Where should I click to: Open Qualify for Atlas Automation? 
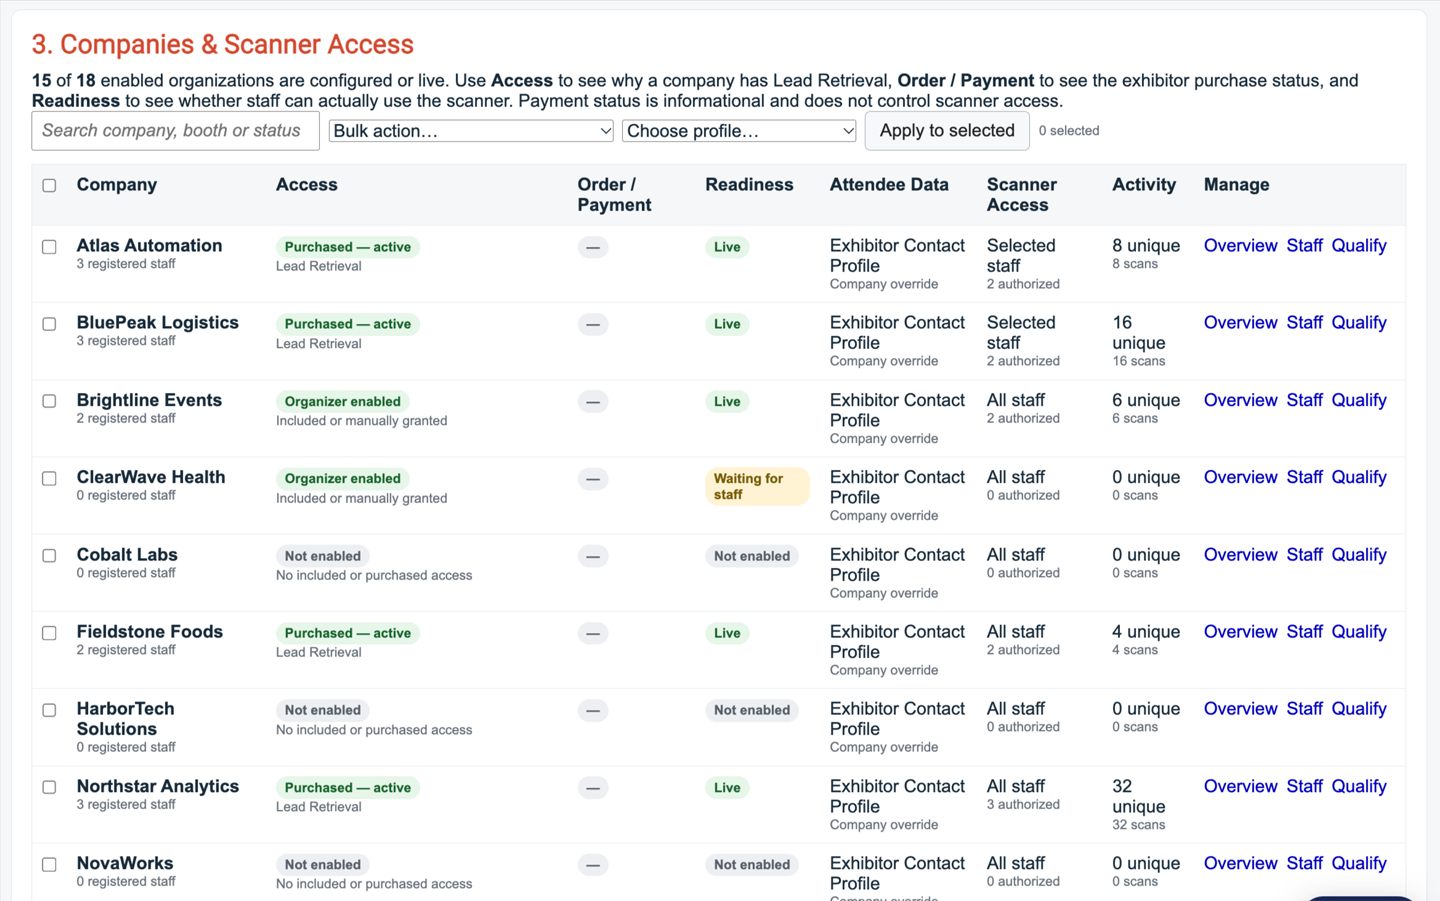click(1359, 246)
